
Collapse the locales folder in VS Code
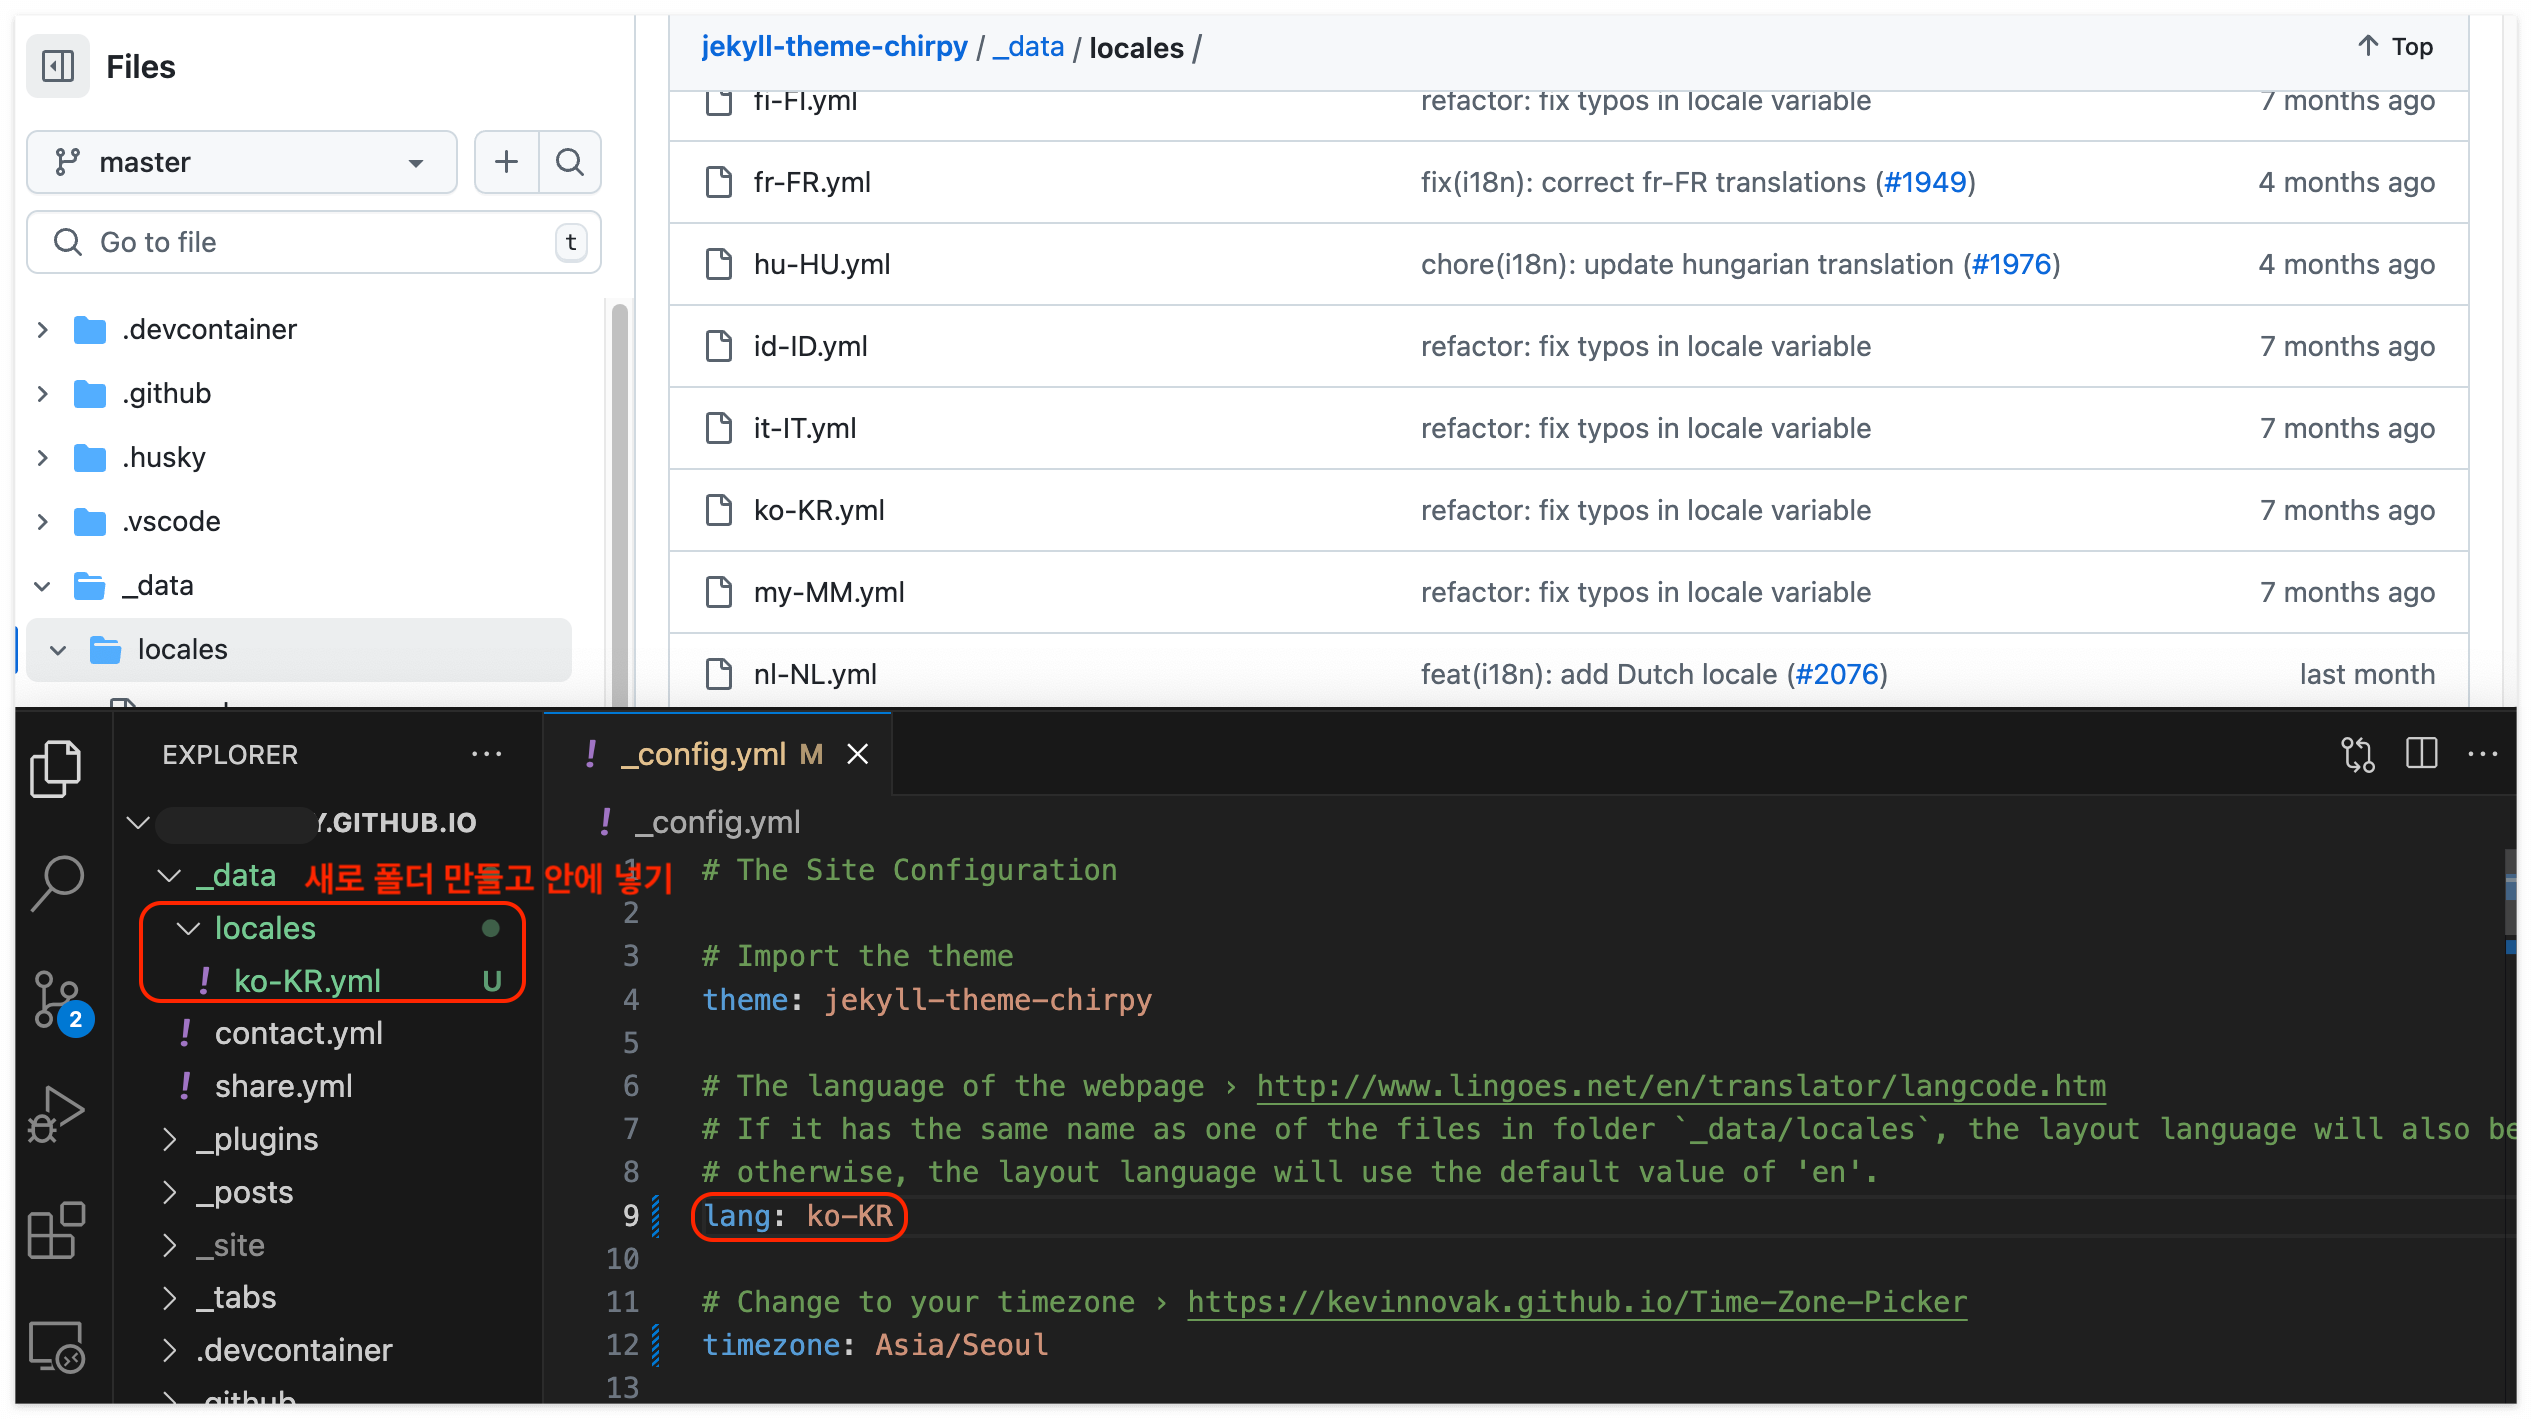[188, 929]
